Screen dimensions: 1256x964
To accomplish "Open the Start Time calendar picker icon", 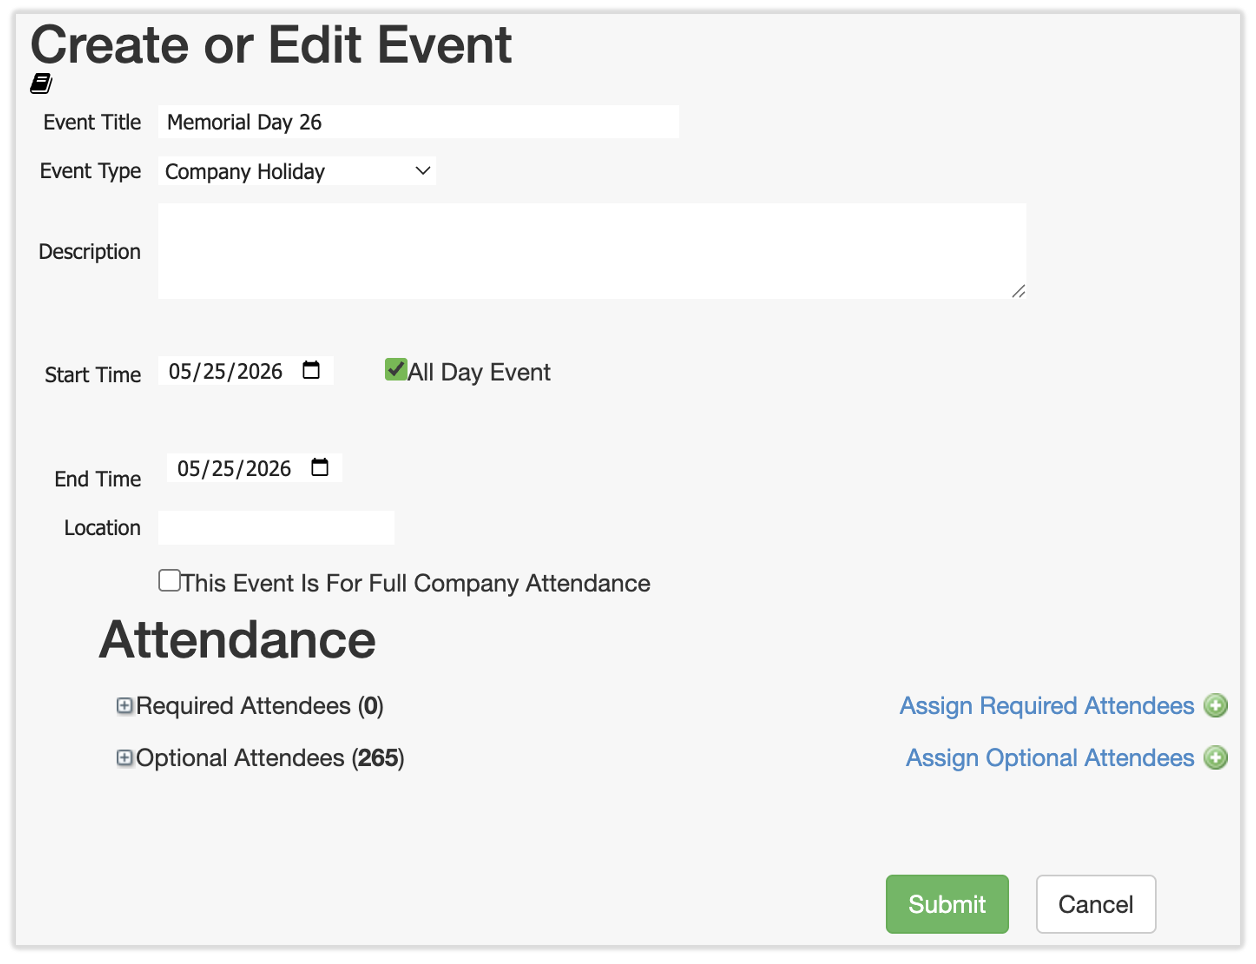I will (311, 371).
